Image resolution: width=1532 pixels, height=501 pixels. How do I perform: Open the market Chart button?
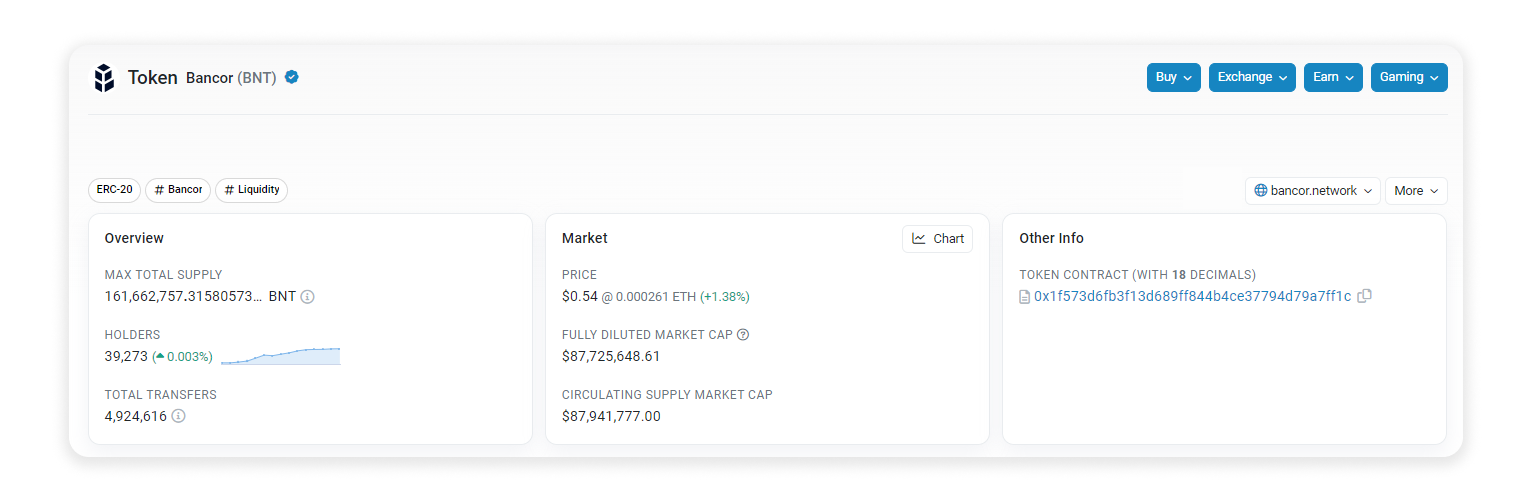click(937, 239)
